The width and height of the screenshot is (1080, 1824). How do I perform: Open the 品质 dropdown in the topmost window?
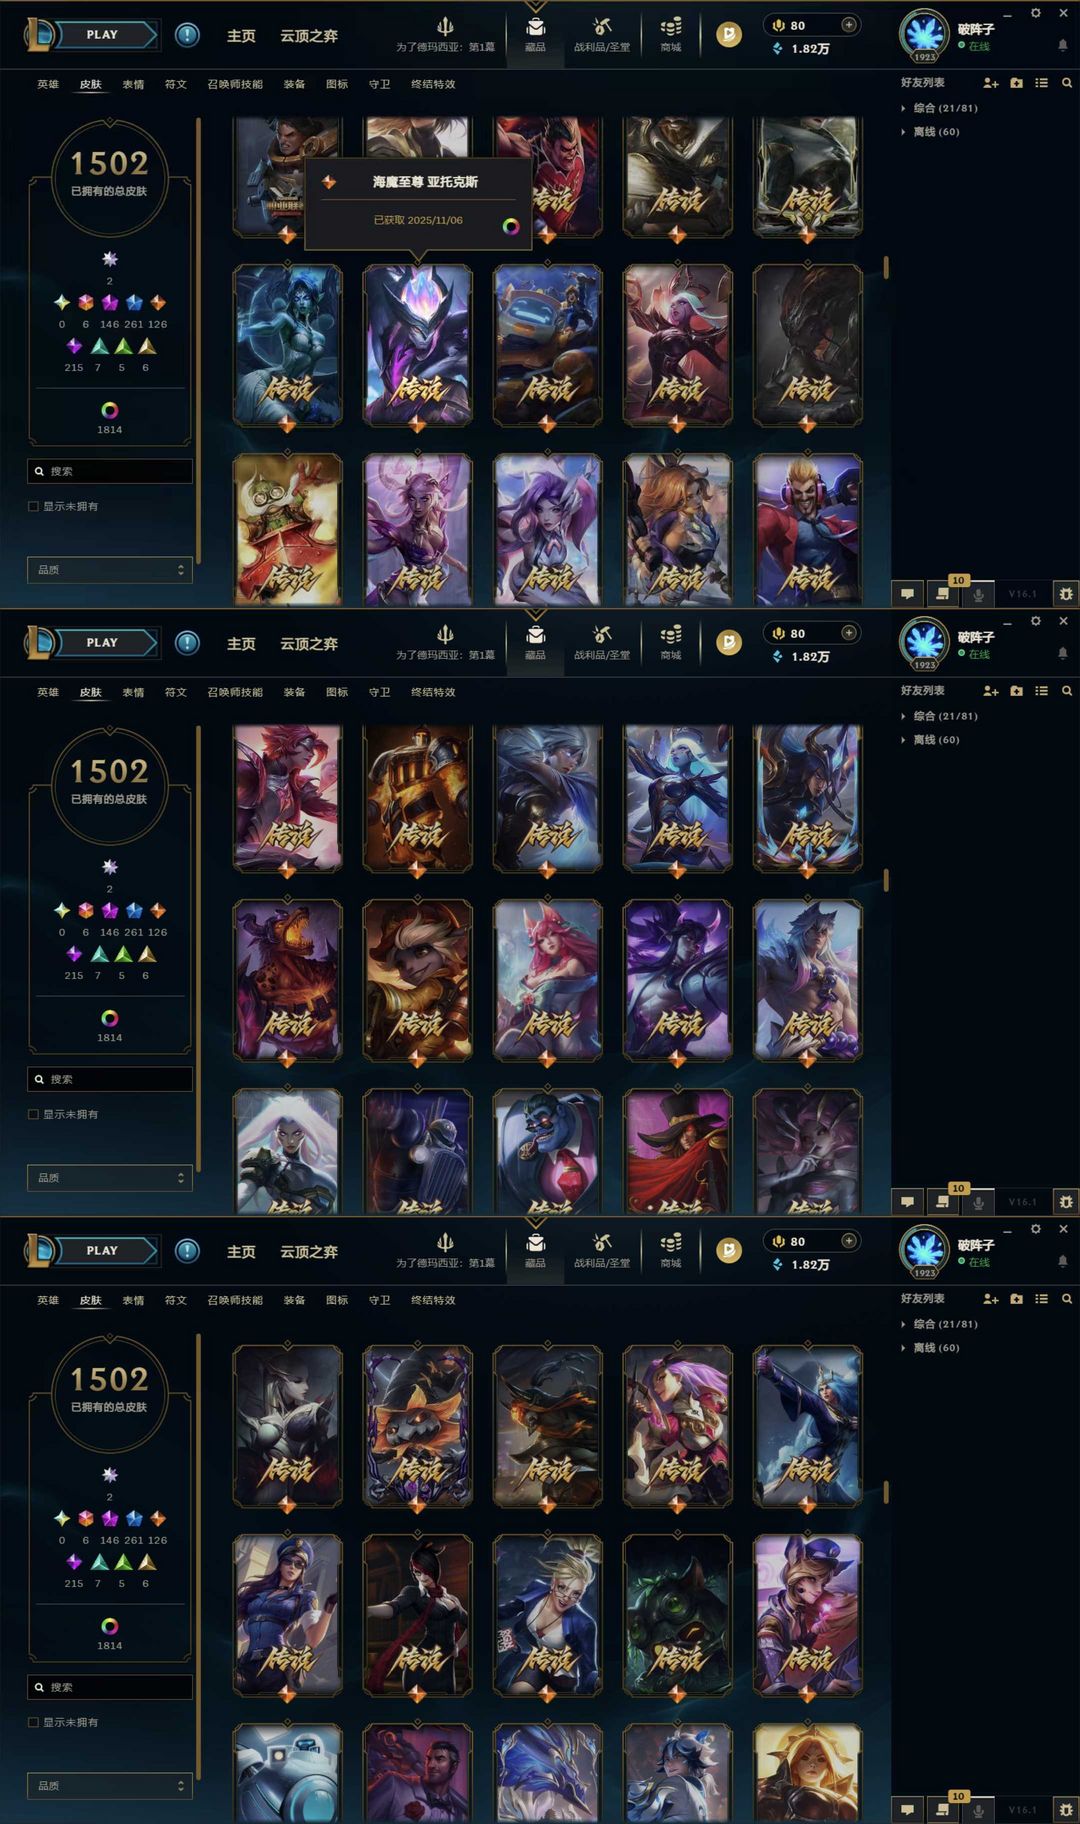point(109,569)
